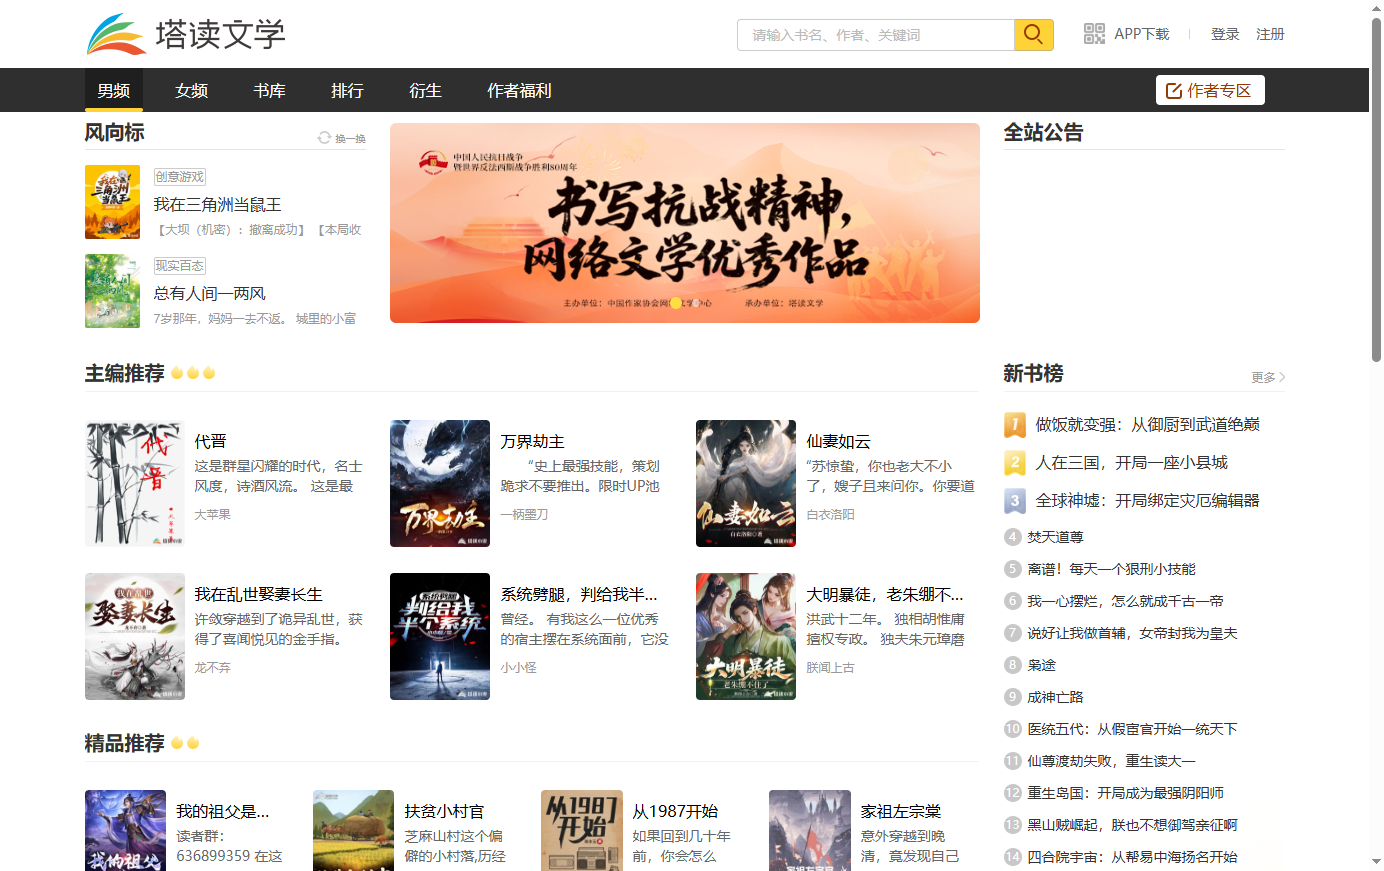Open cover of 总有人间一两风
The height and width of the screenshot is (871, 1384).
click(x=112, y=291)
